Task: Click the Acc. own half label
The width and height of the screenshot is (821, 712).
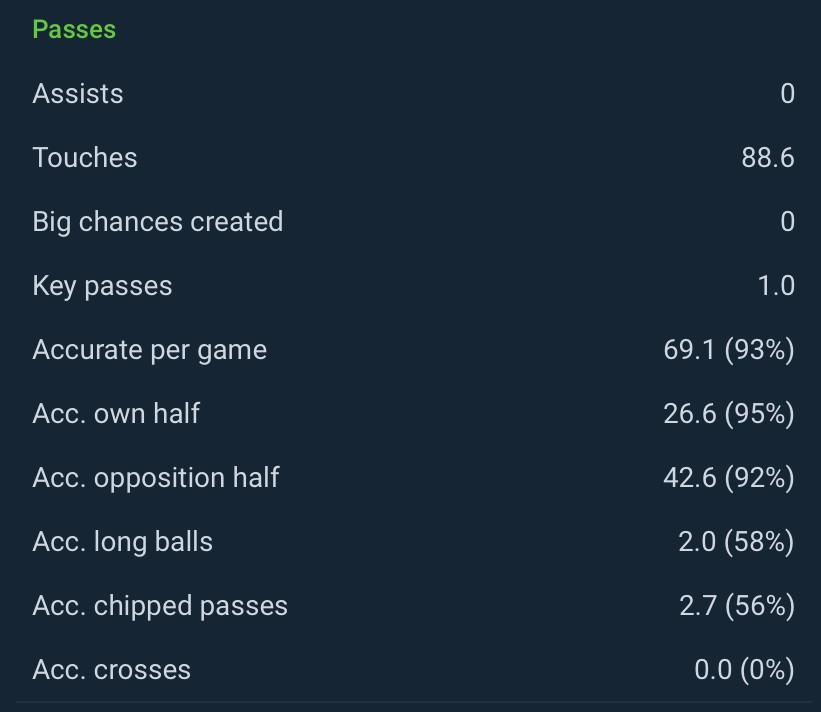Action: 116,414
